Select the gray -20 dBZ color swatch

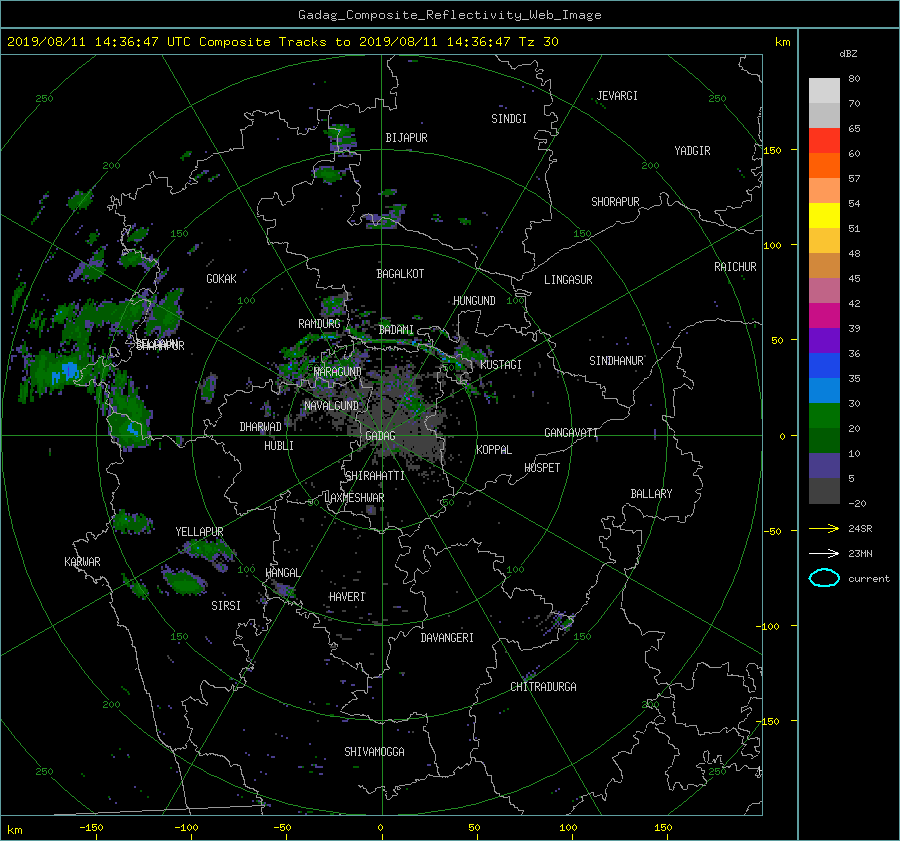point(824,490)
